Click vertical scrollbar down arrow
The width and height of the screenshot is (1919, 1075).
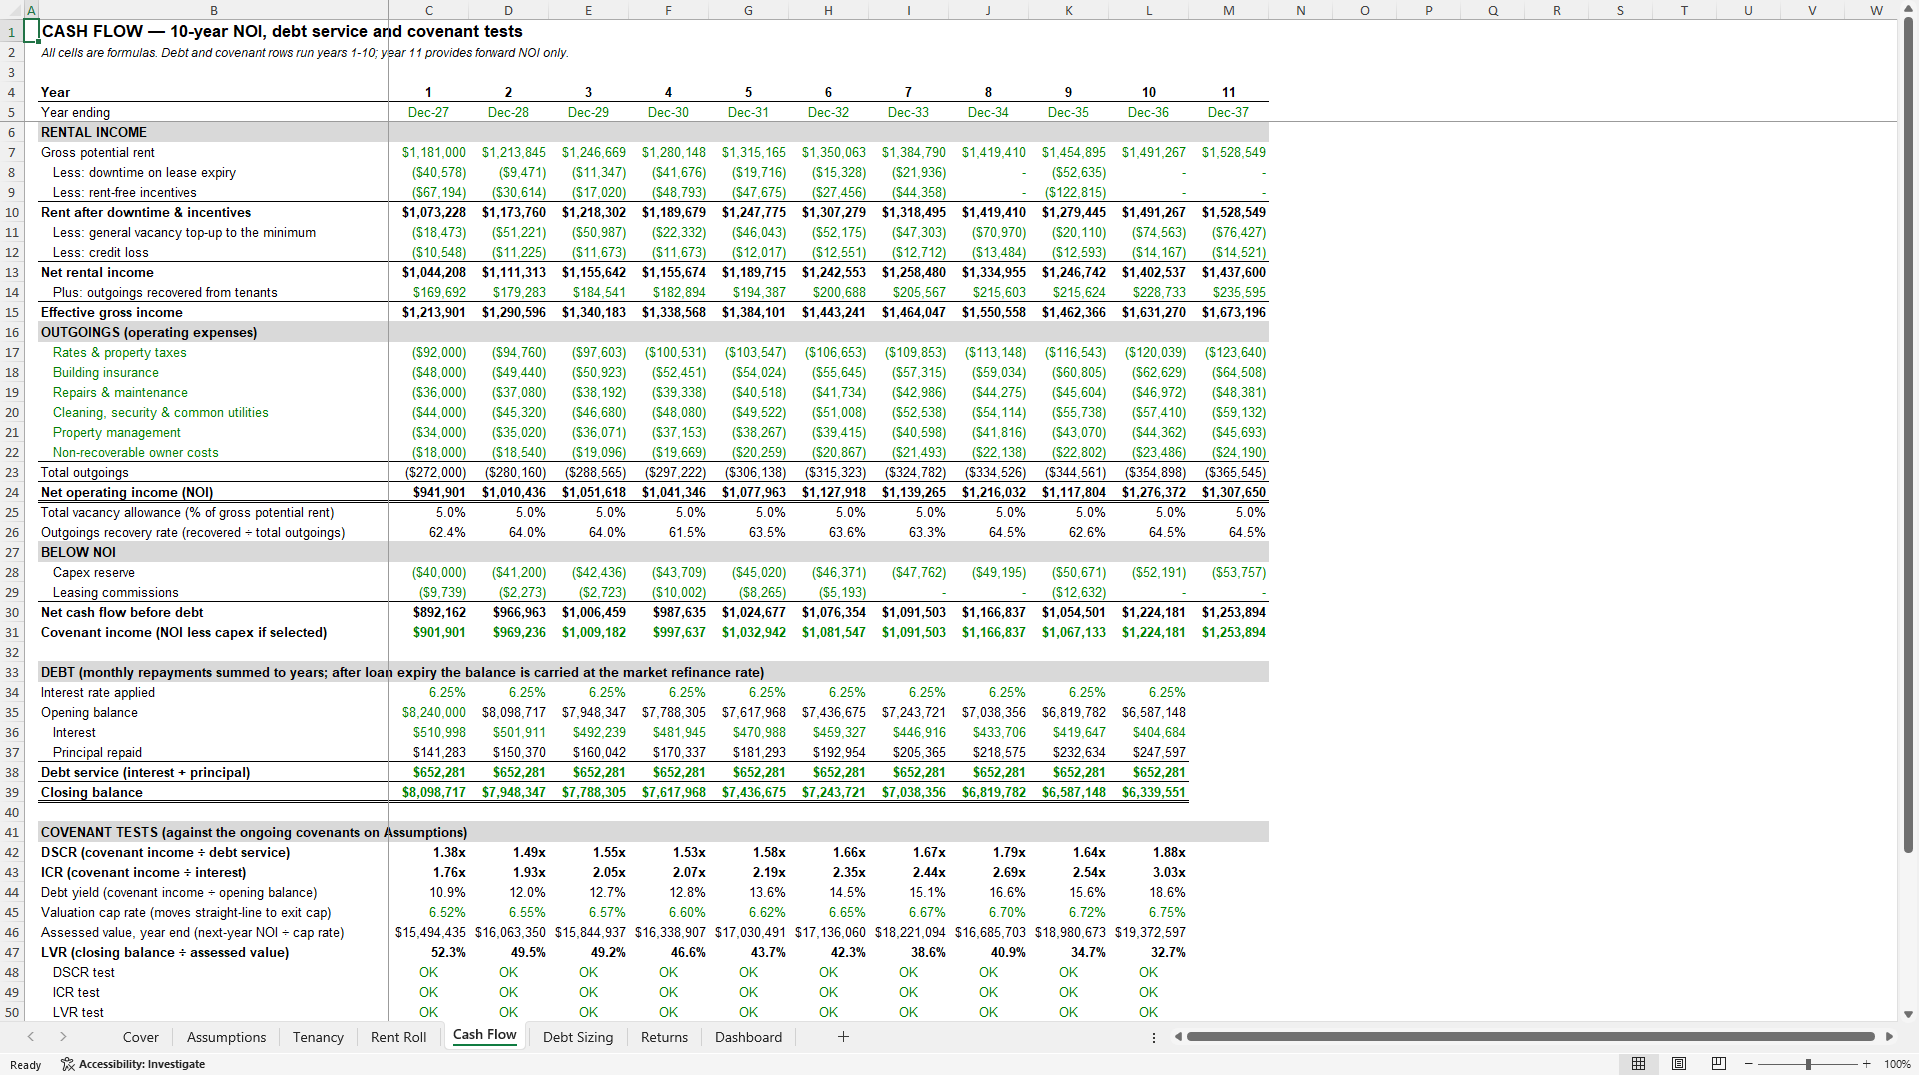pos(1908,1014)
